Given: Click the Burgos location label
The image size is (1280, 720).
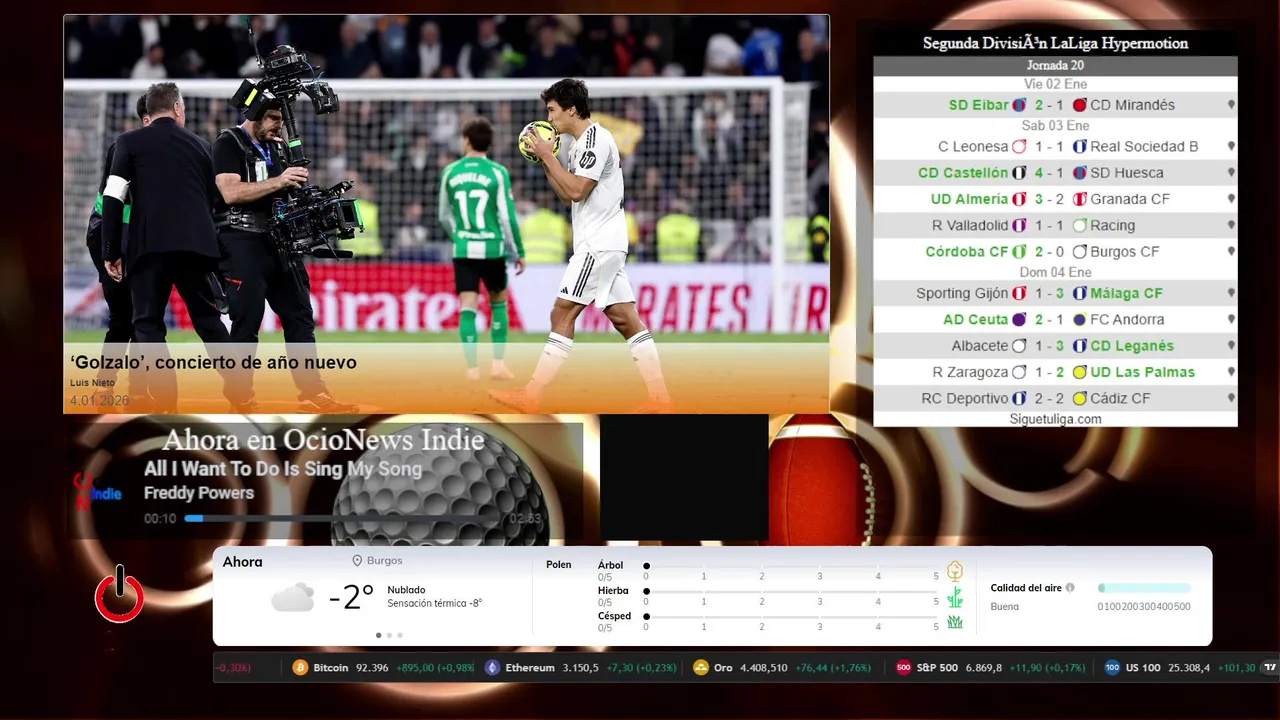Looking at the screenshot, I should pyautogui.click(x=384, y=561).
